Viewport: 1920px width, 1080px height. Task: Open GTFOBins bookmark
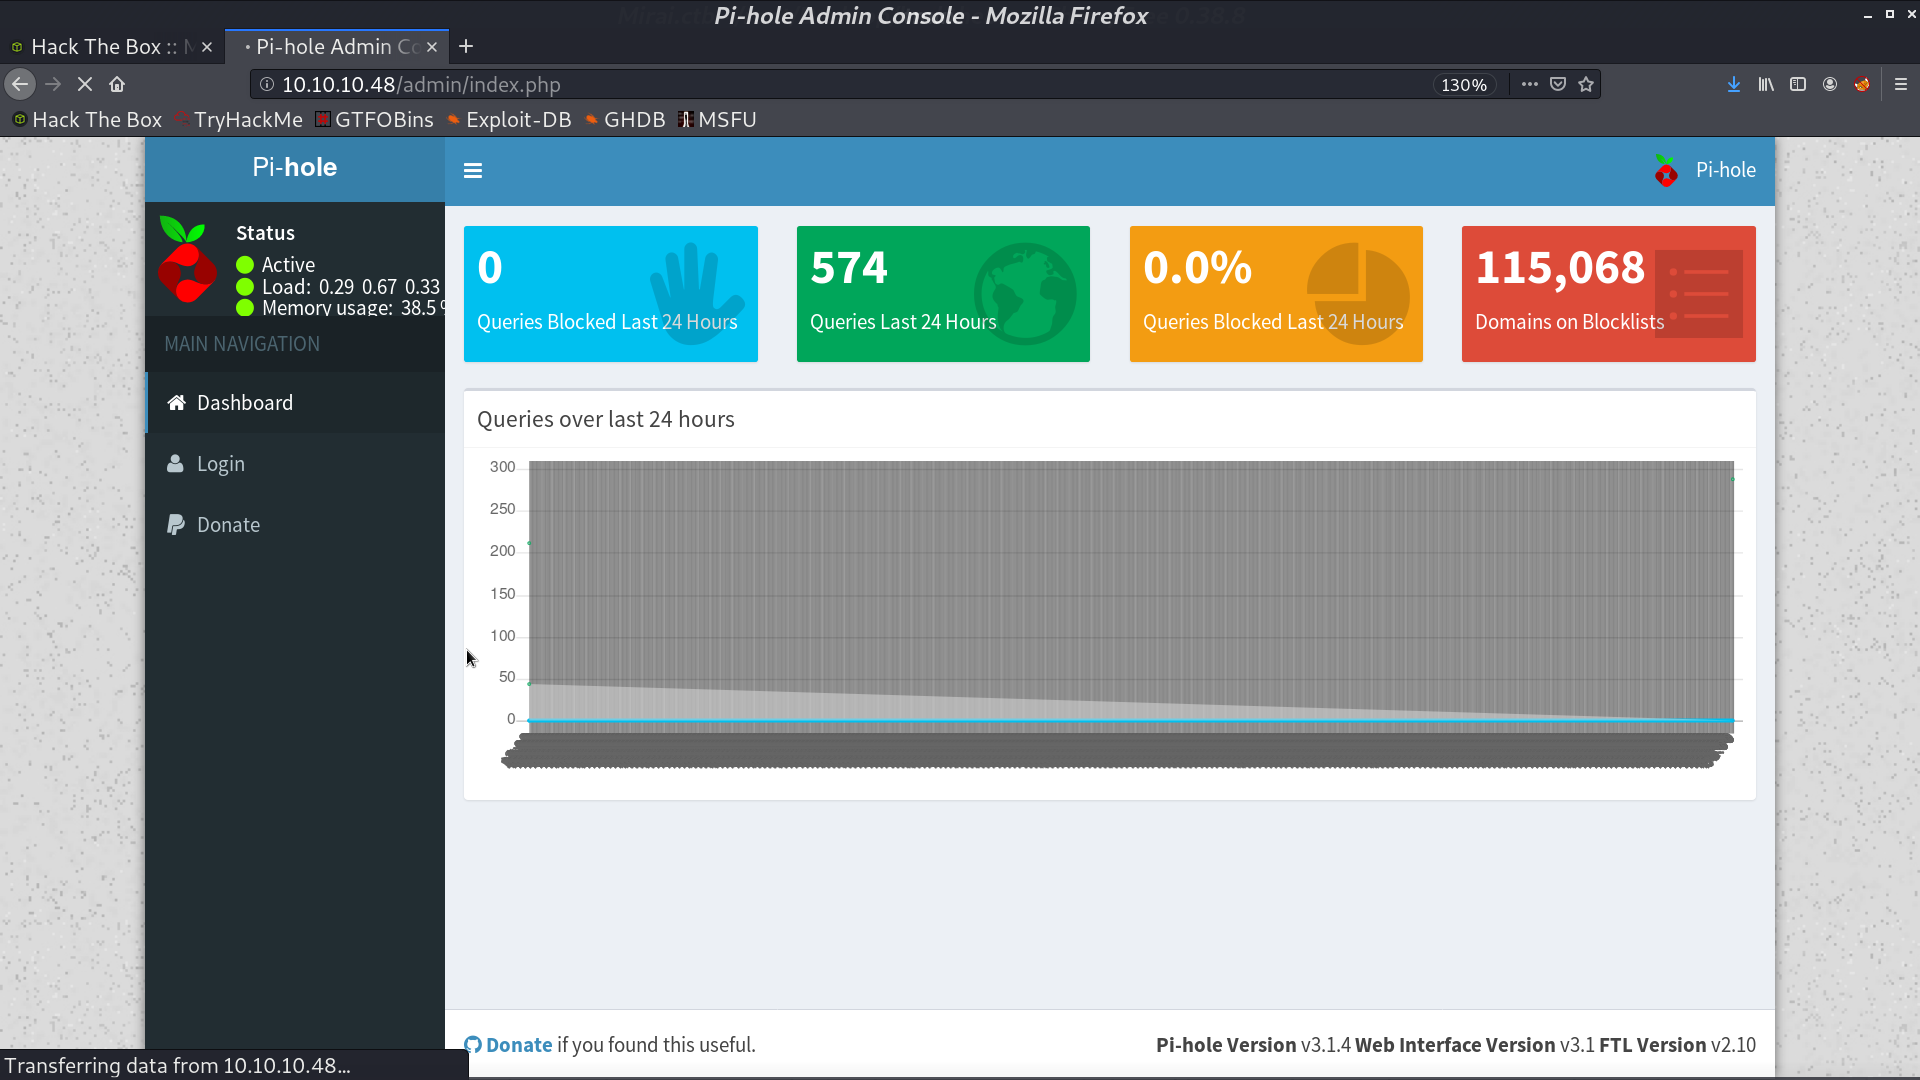[x=375, y=120]
